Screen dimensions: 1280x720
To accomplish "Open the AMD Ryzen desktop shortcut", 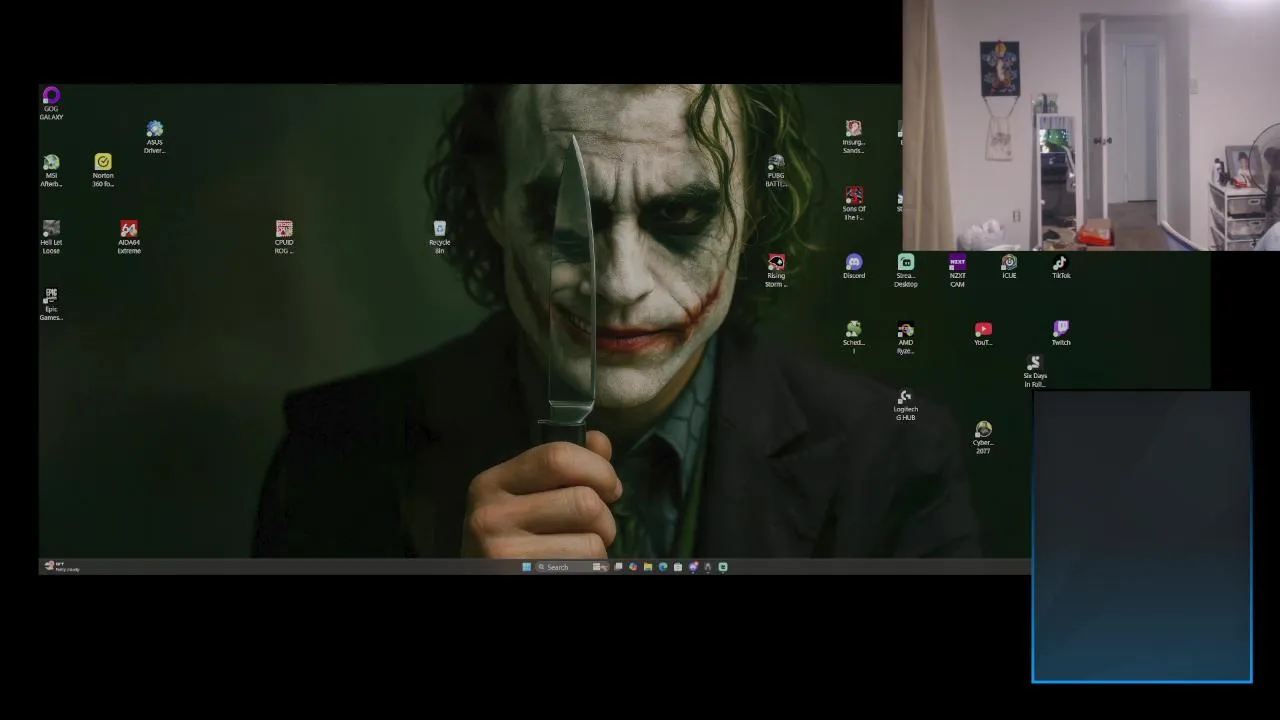I will [905, 337].
